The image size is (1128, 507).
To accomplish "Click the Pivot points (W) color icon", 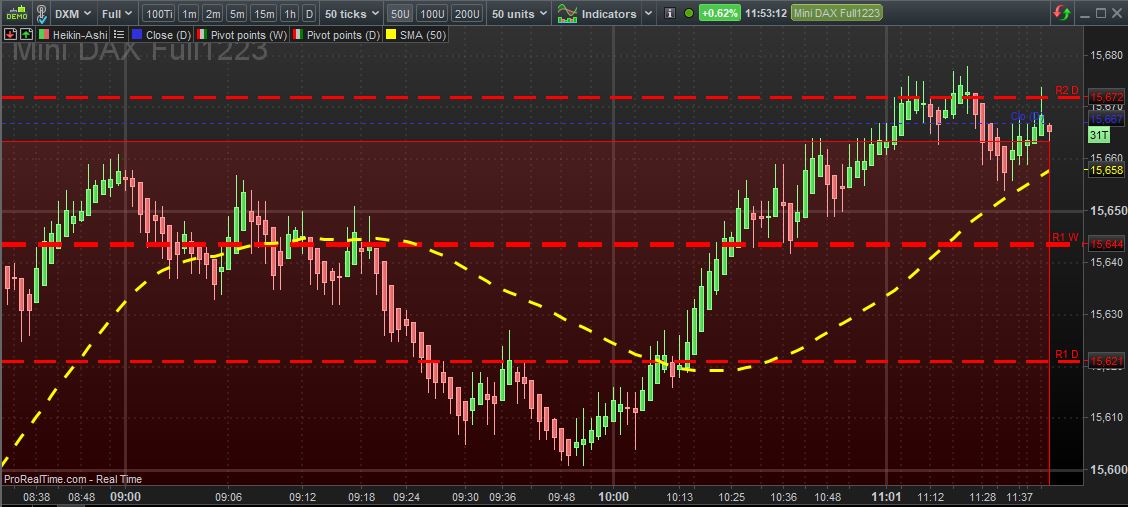I will click(202, 34).
